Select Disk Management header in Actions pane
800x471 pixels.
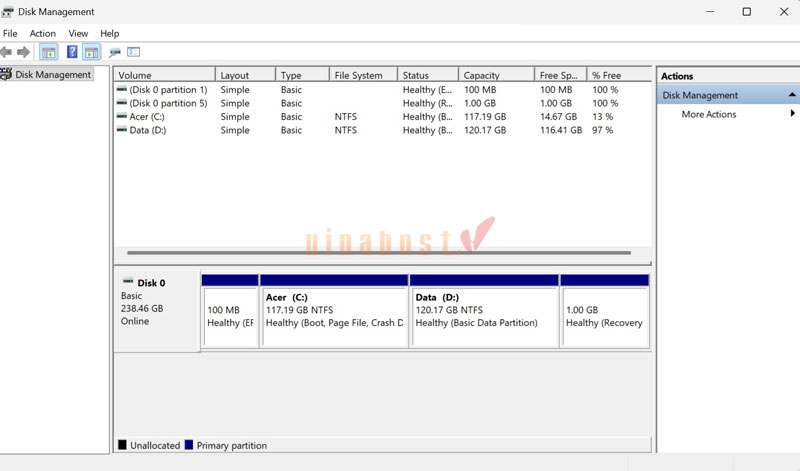(729, 95)
